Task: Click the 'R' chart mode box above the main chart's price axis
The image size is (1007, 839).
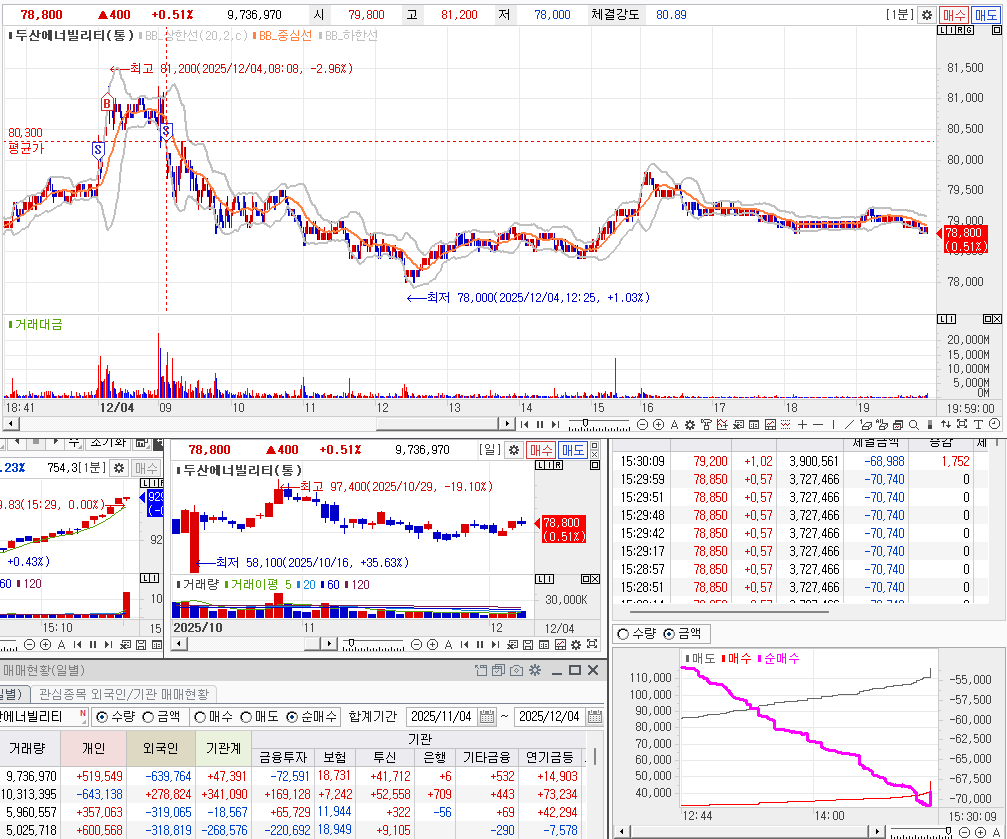Action: [961, 30]
